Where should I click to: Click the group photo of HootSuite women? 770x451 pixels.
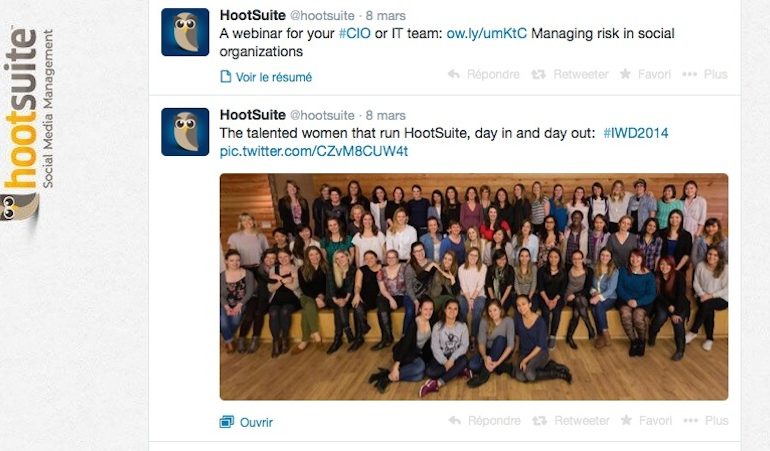(474, 287)
